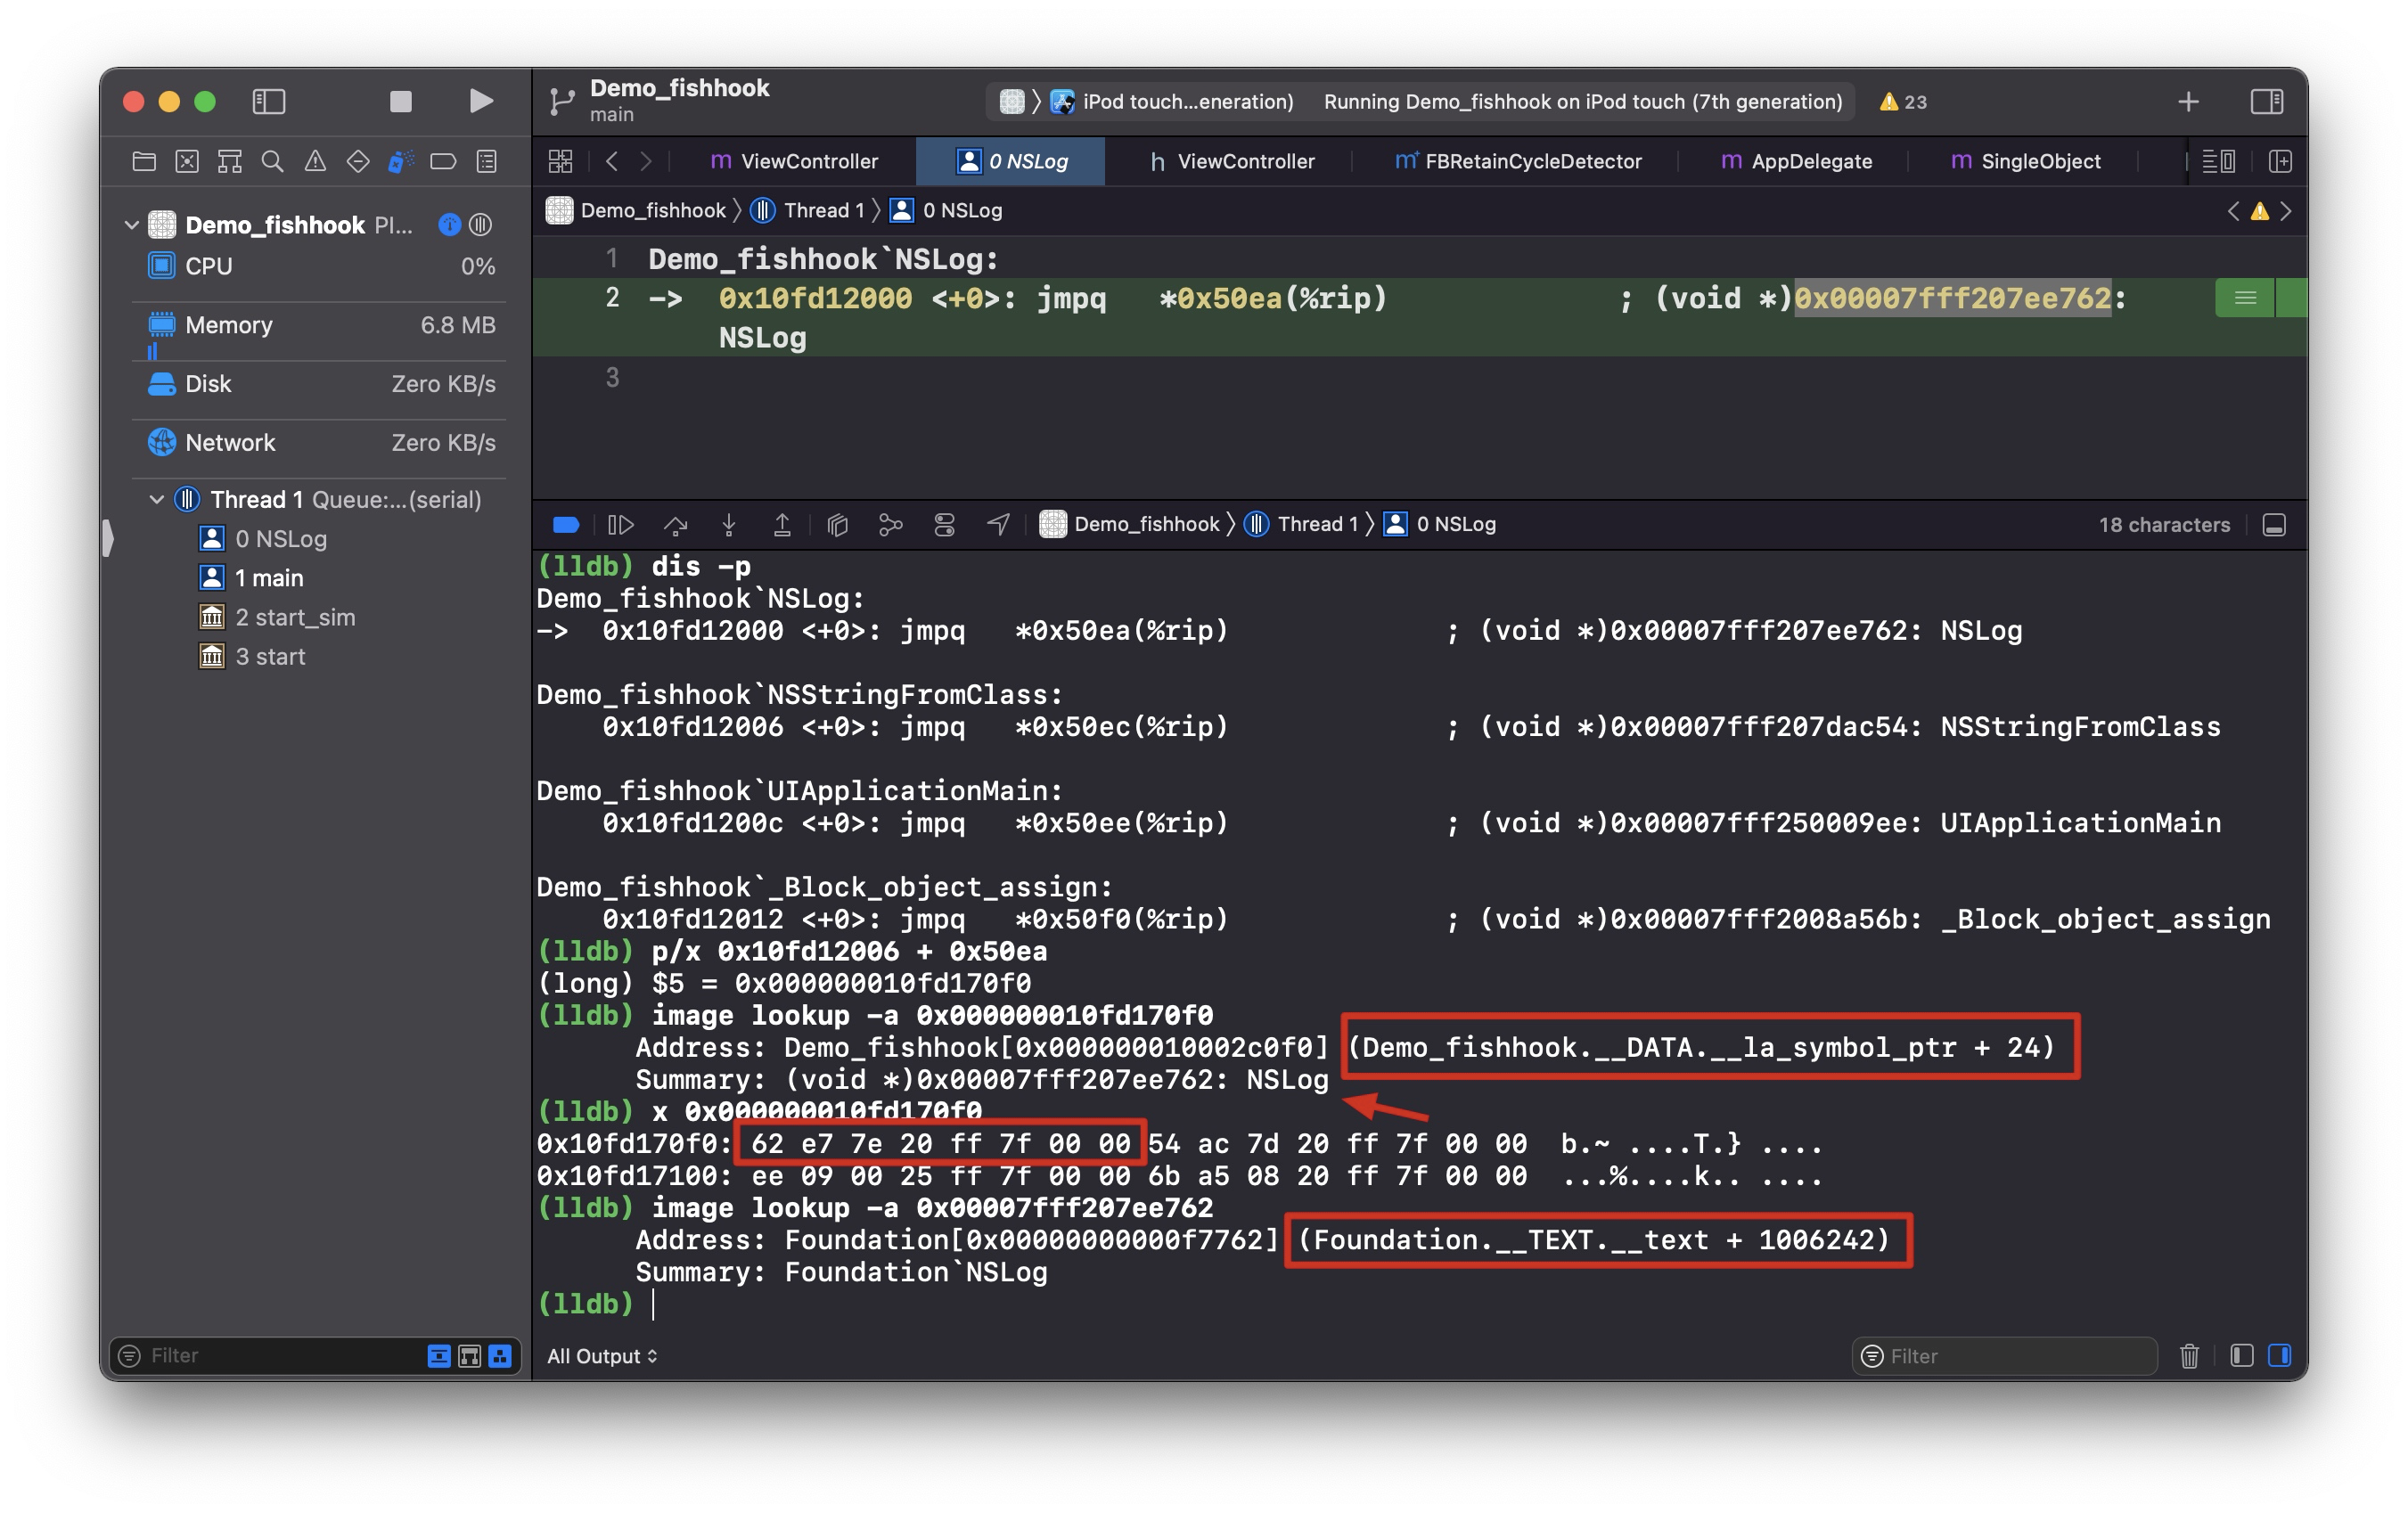Click the Step Into debug button

tap(729, 524)
